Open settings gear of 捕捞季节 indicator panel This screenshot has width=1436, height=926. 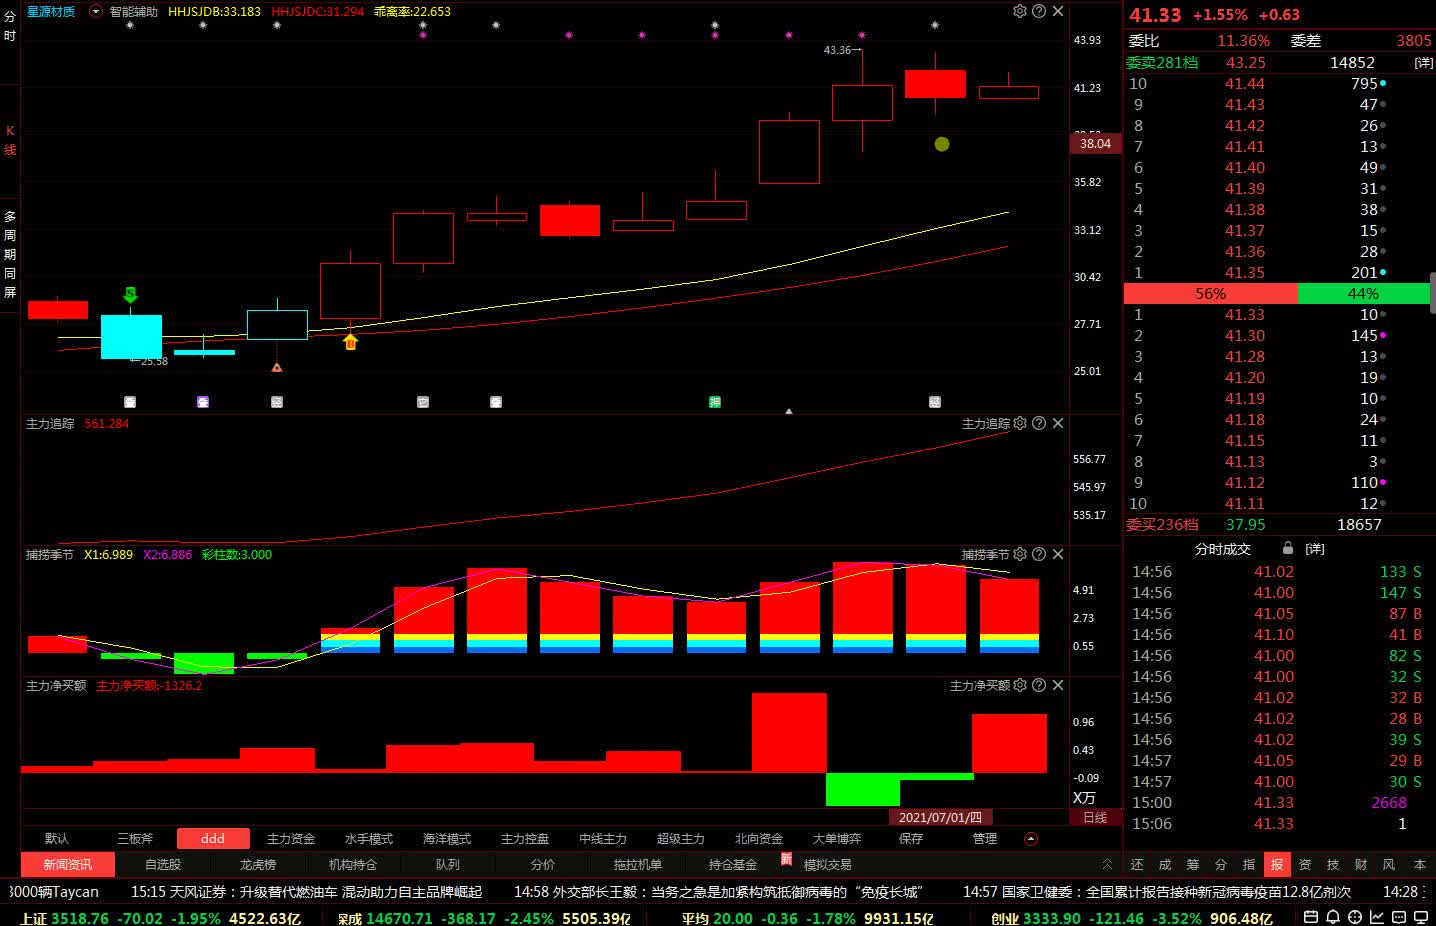[1020, 554]
